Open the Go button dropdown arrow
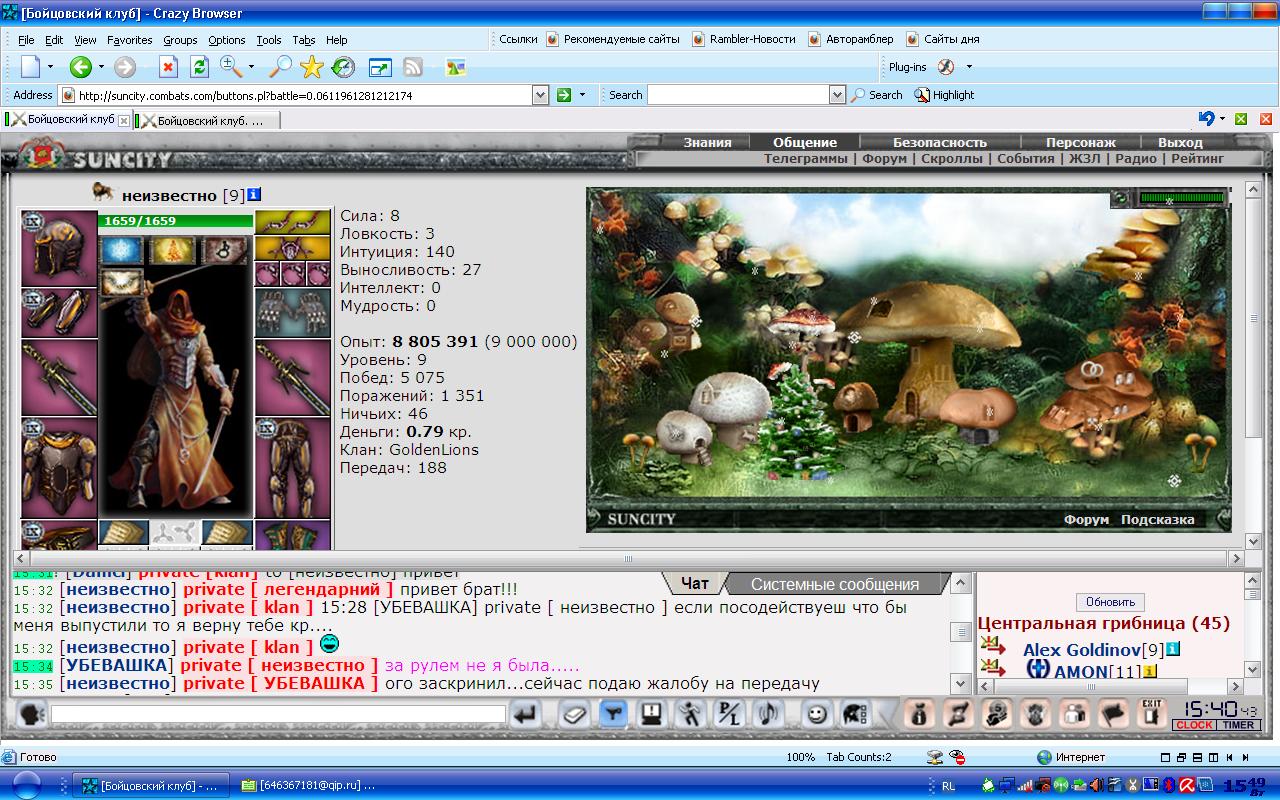Image resolution: width=1280 pixels, height=800 pixels. click(581, 95)
